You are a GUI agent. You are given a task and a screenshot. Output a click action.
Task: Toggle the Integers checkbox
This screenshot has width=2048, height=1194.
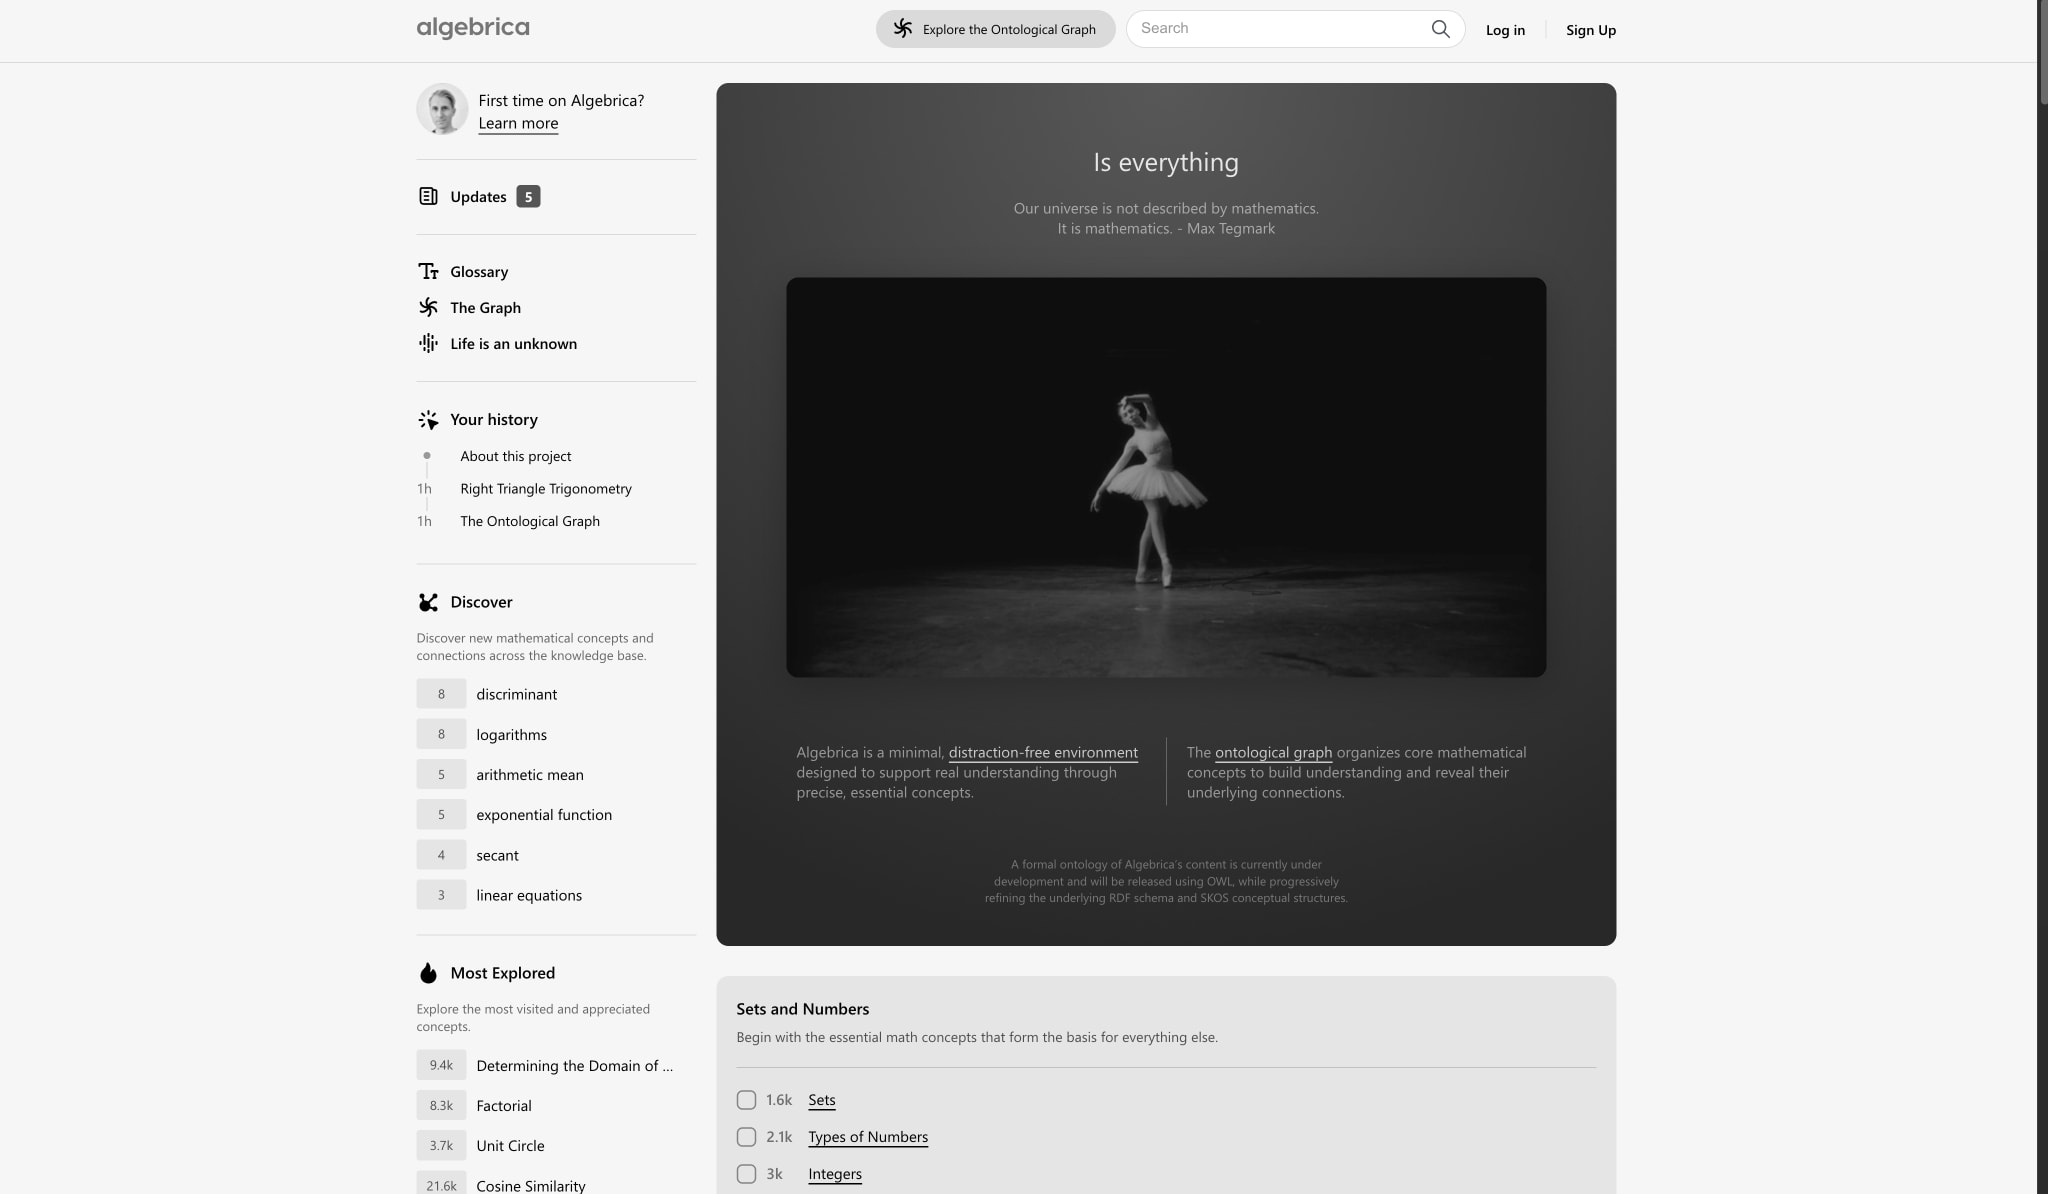pyautogui.click(x=746, y=1174)
